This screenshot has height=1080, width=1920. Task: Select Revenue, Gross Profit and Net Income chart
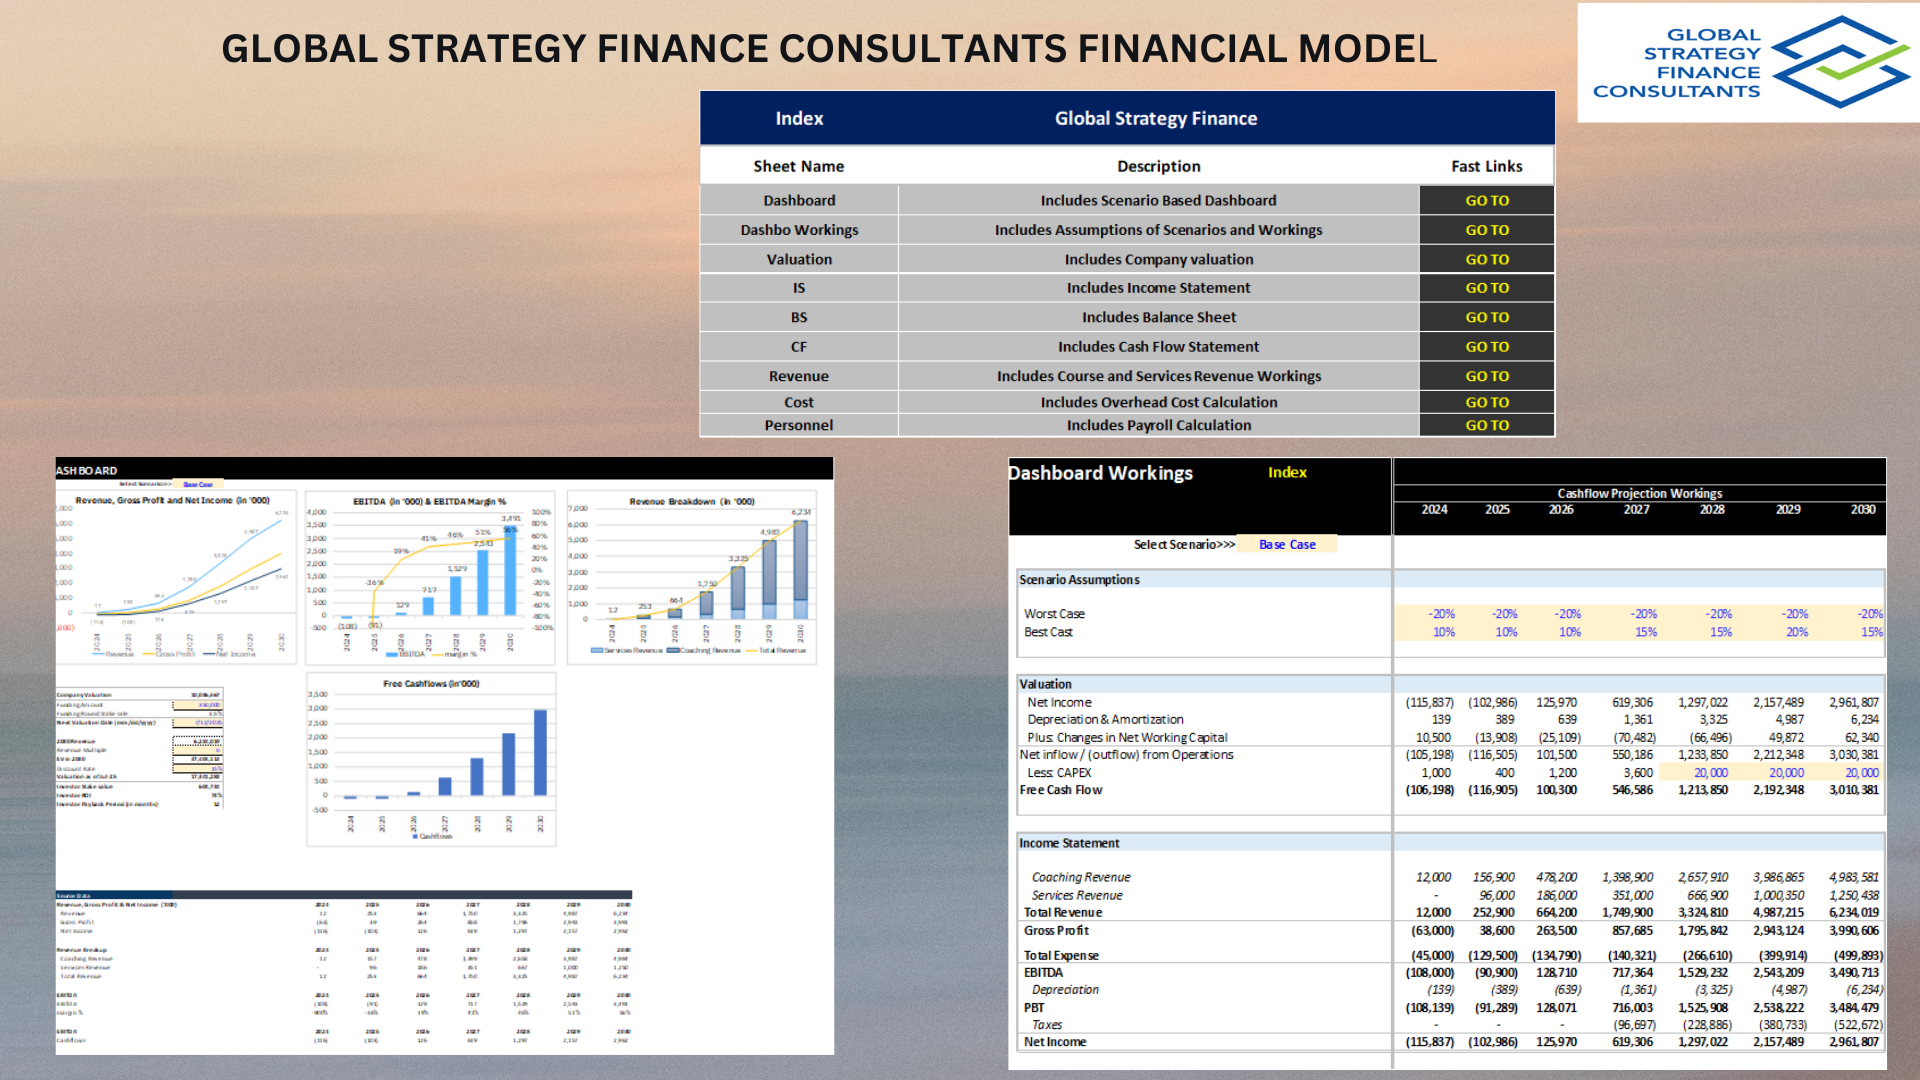point(176,576)
